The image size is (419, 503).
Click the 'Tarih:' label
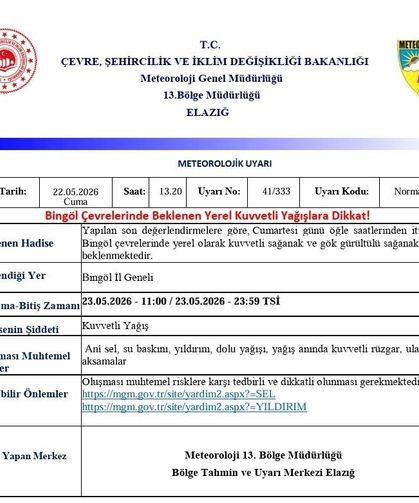(13, 191)
